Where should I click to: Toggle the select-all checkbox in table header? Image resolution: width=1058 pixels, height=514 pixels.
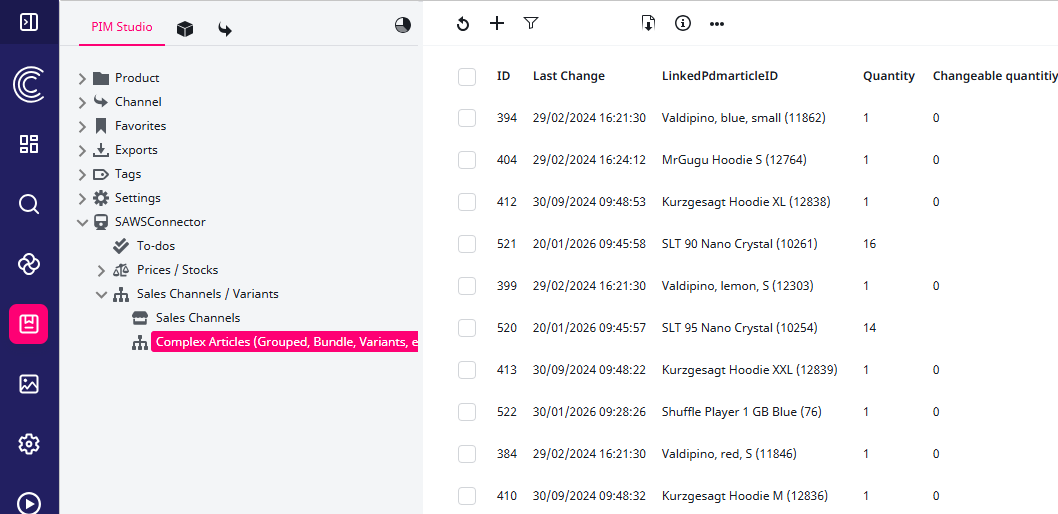[x=467, y=76]
